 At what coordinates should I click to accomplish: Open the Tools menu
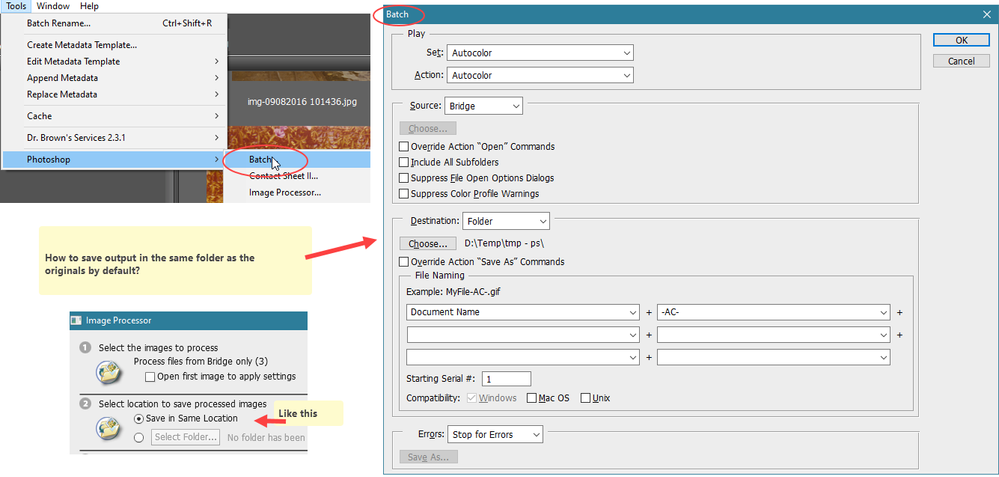click(16, 6)
